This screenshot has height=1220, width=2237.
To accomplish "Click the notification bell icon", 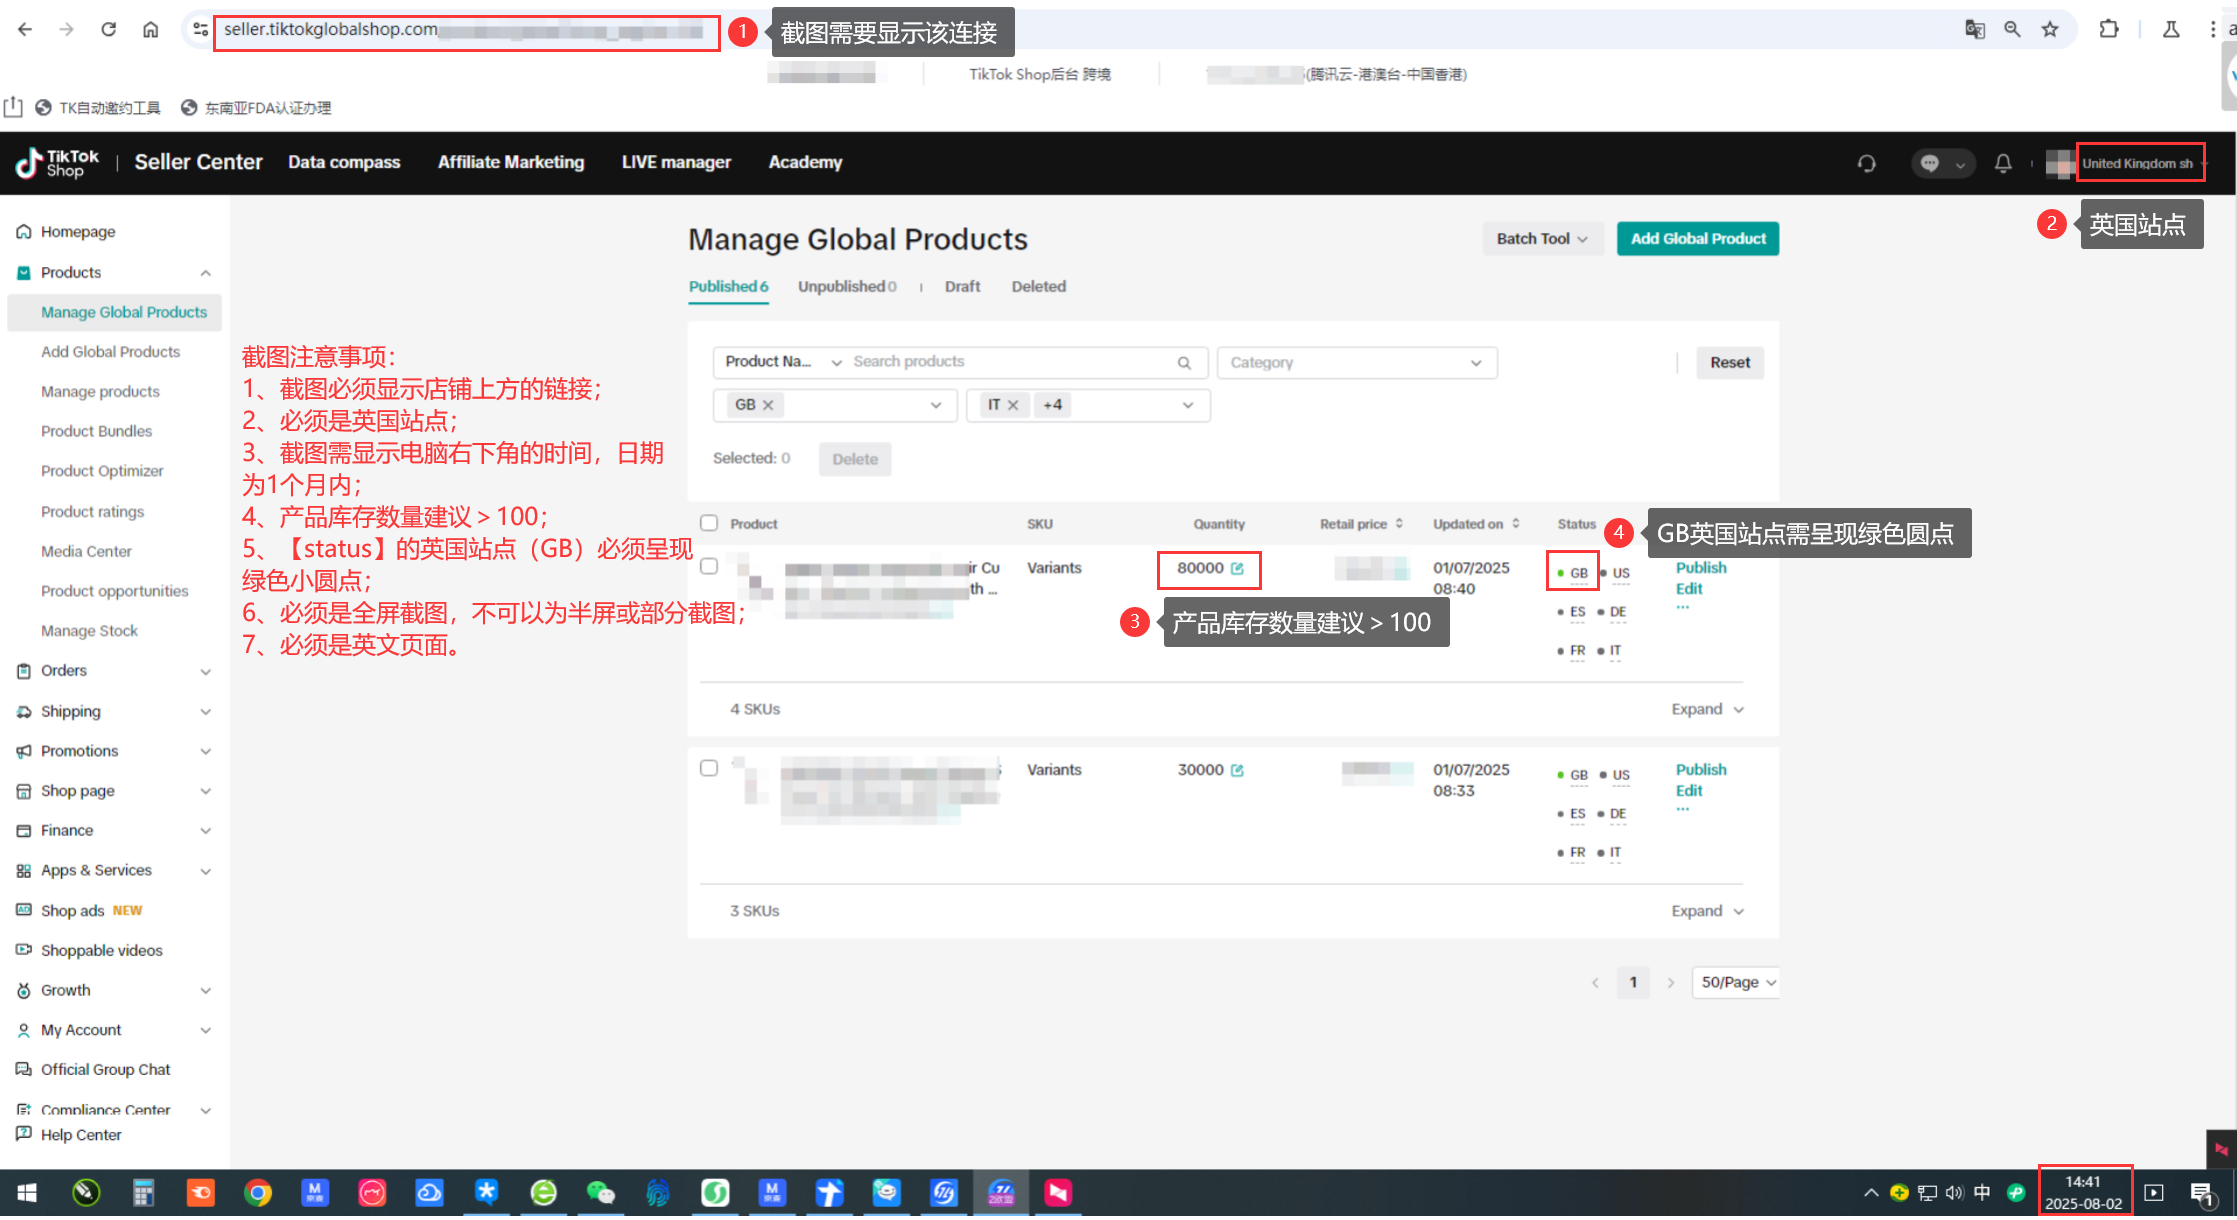I will 2003,163.
